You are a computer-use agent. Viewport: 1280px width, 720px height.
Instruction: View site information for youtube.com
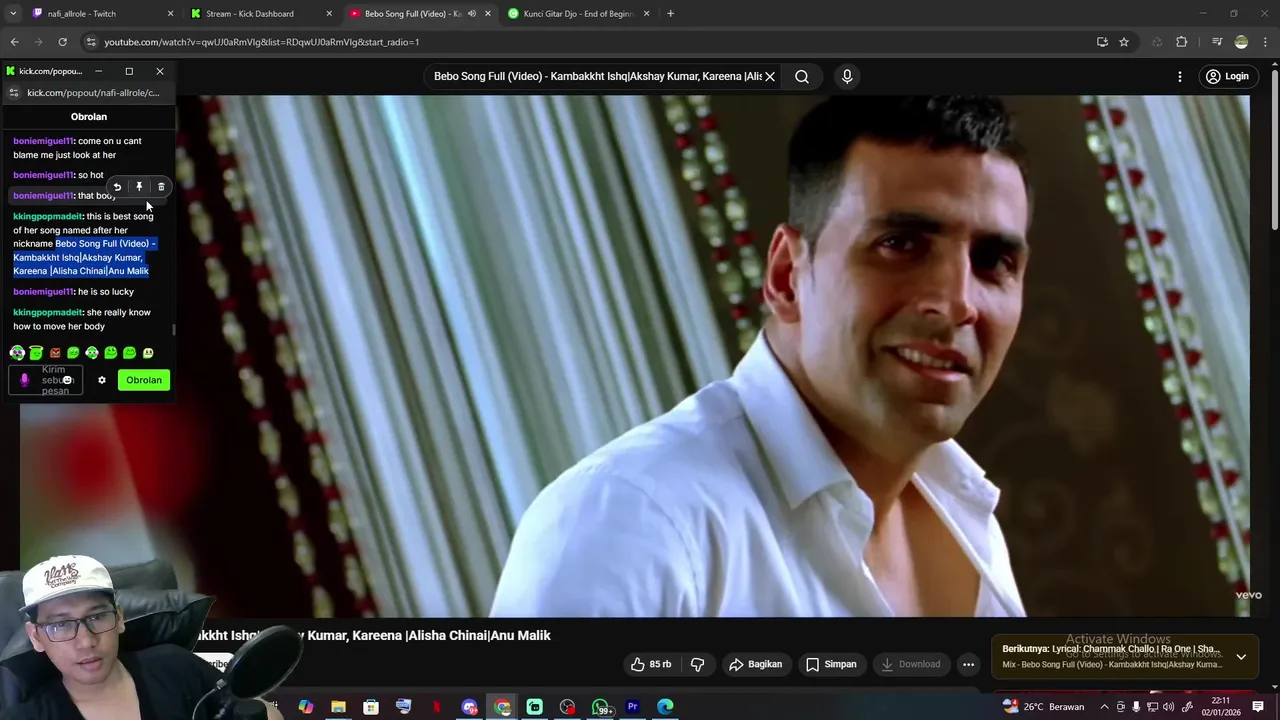[91, 42]
